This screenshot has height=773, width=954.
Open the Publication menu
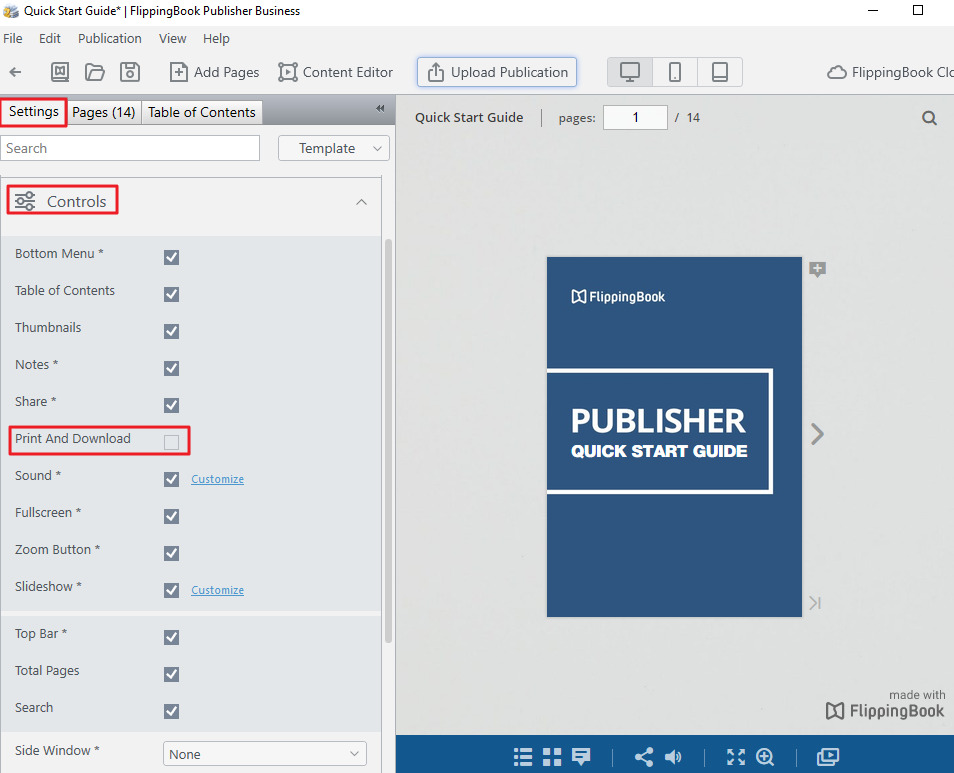[110, 38]
